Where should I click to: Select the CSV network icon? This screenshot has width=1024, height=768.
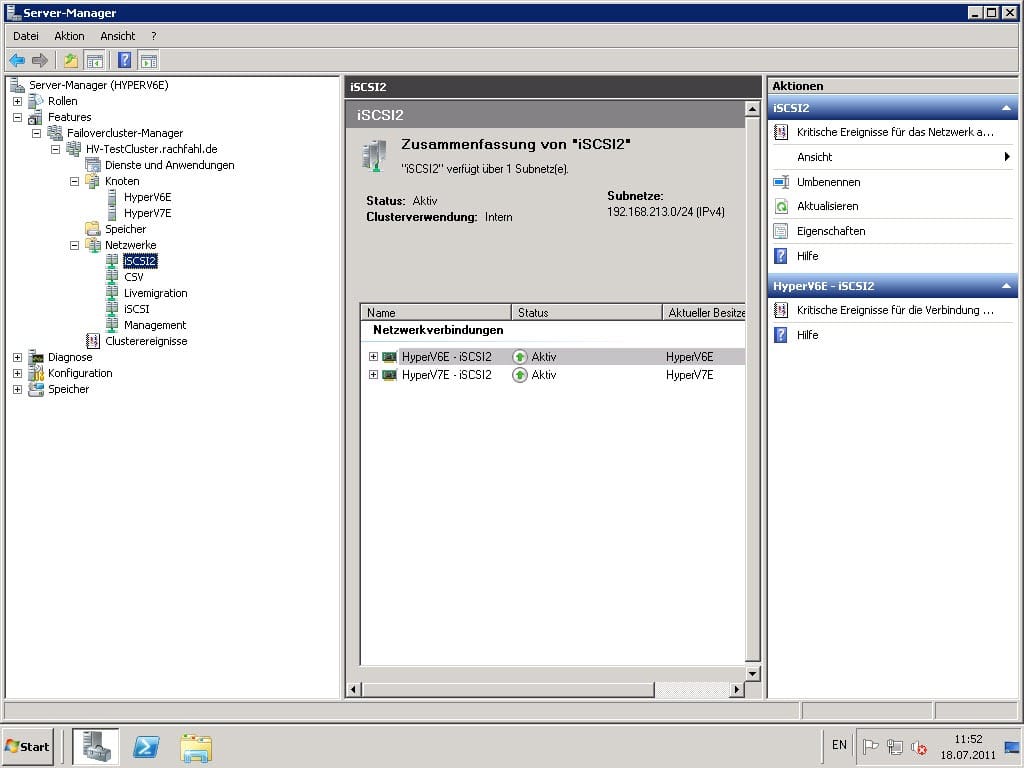[112, 277]
